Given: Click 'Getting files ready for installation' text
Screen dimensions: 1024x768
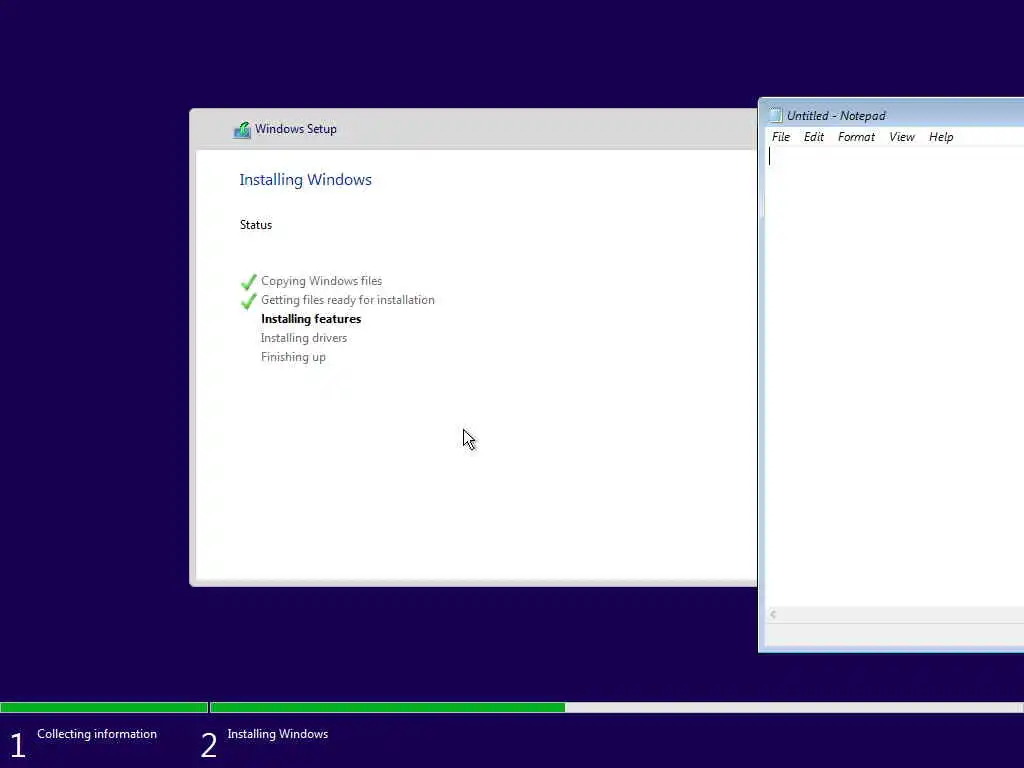Looking at the screenshot, I should pyautogui.click(x=347, y=300).
